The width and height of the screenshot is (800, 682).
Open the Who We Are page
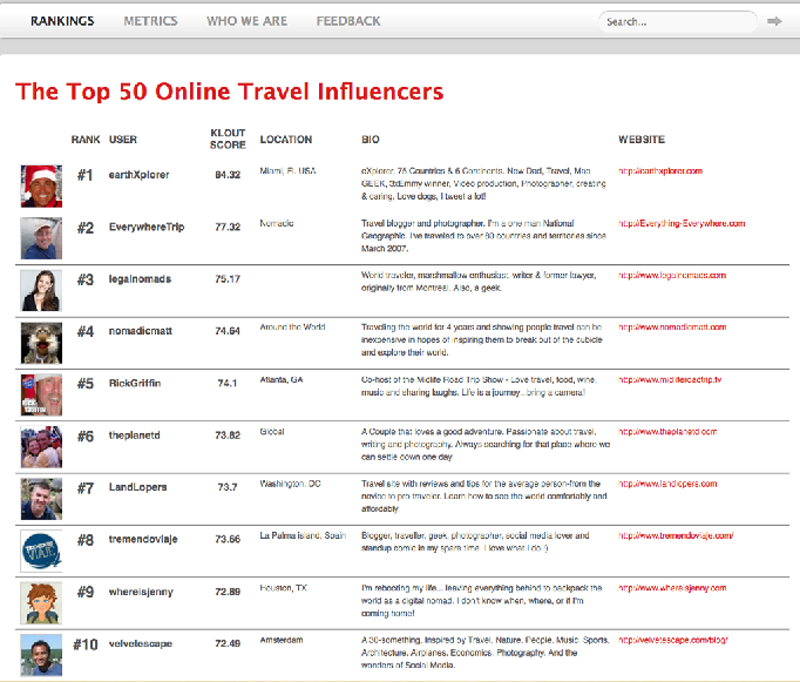tap(246, 21)
